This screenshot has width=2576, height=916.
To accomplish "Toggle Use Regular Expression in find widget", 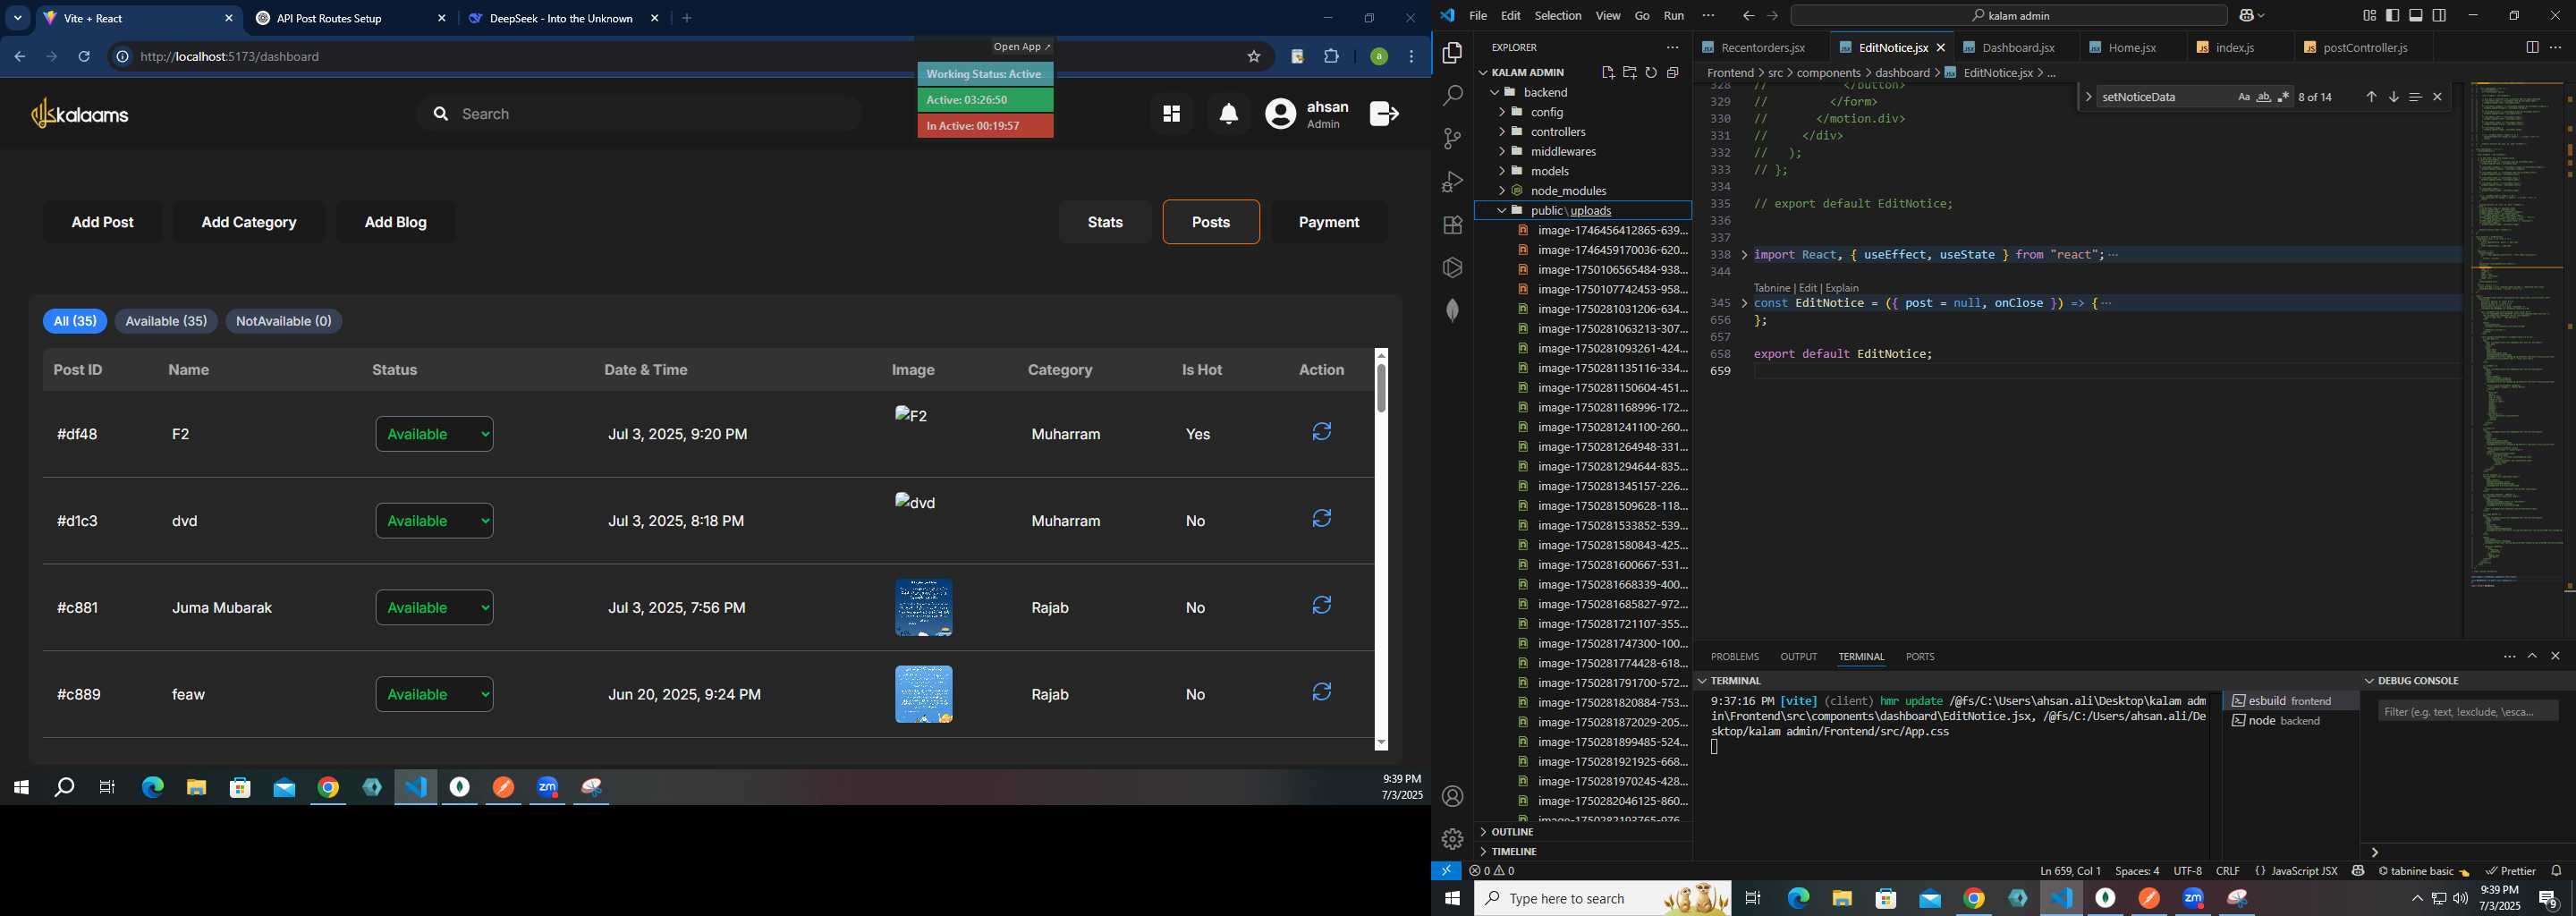I will pos(2283,97).
